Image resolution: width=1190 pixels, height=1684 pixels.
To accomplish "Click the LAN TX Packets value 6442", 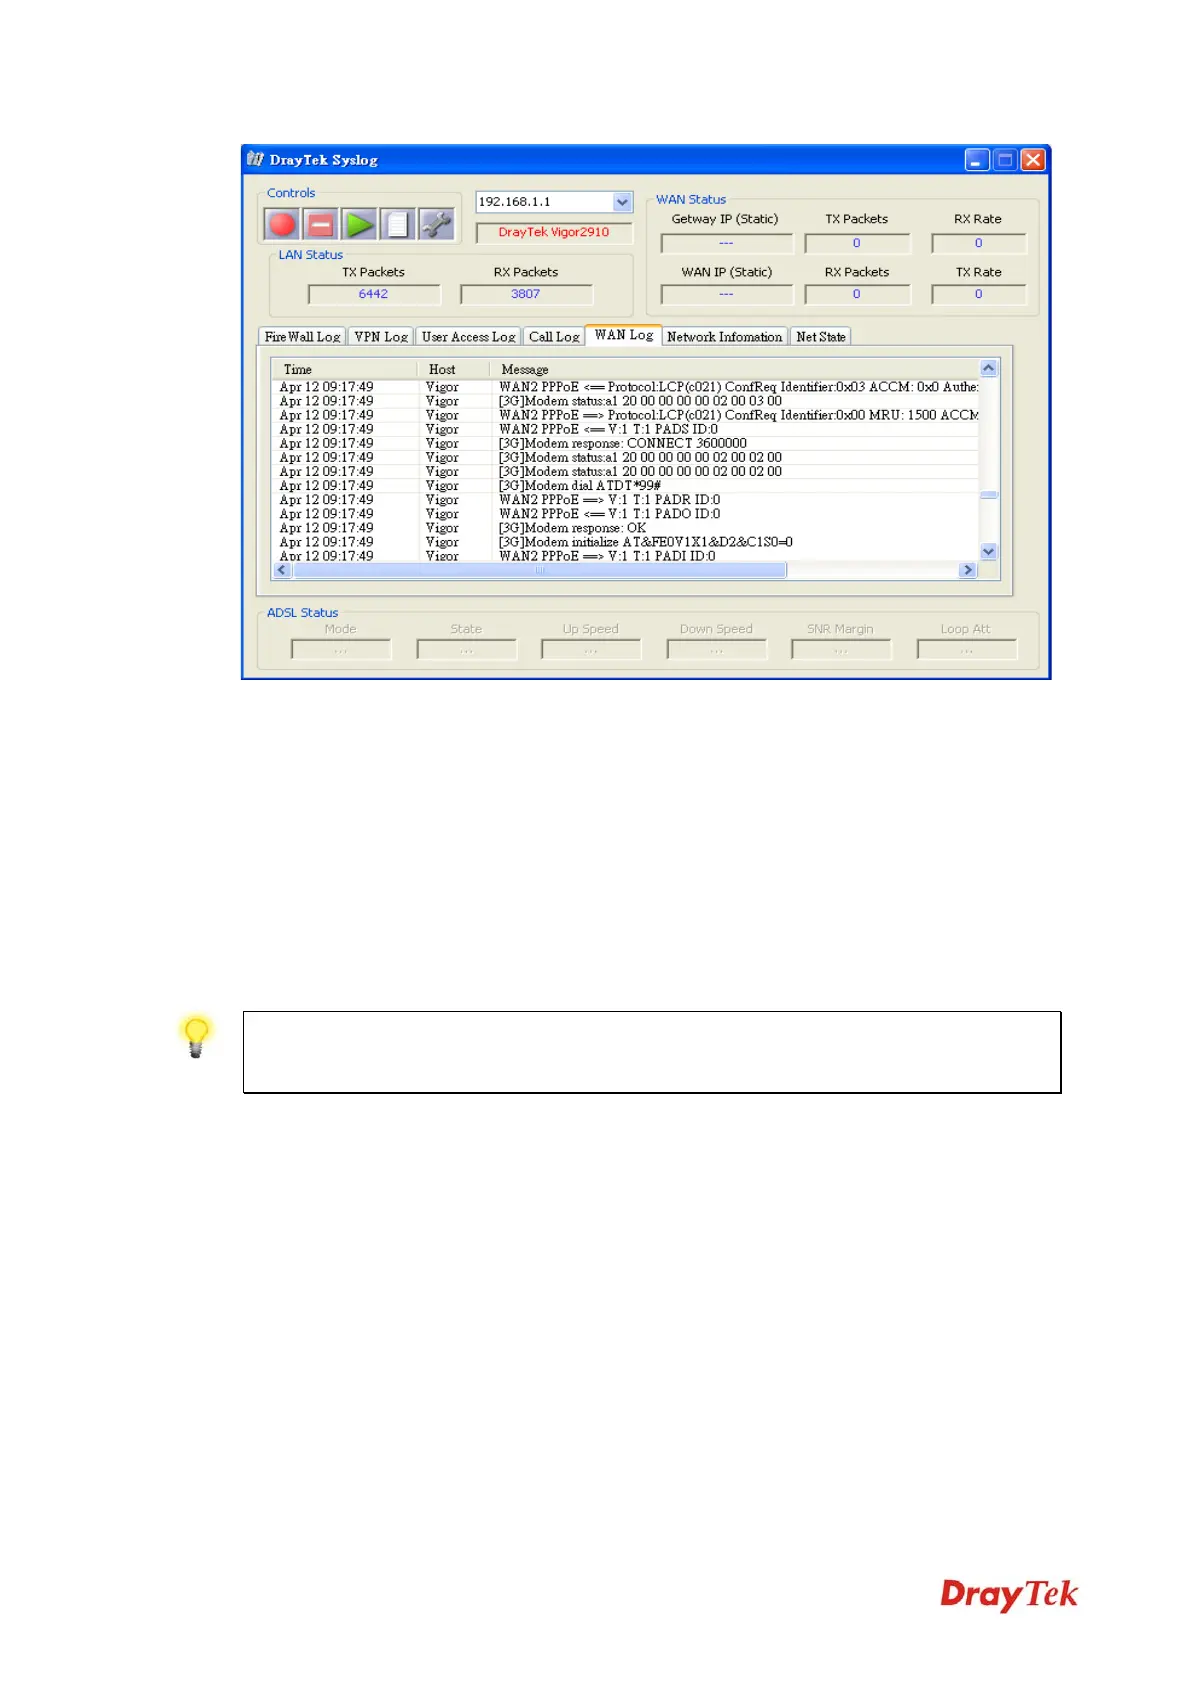I will tap(374, 294).
